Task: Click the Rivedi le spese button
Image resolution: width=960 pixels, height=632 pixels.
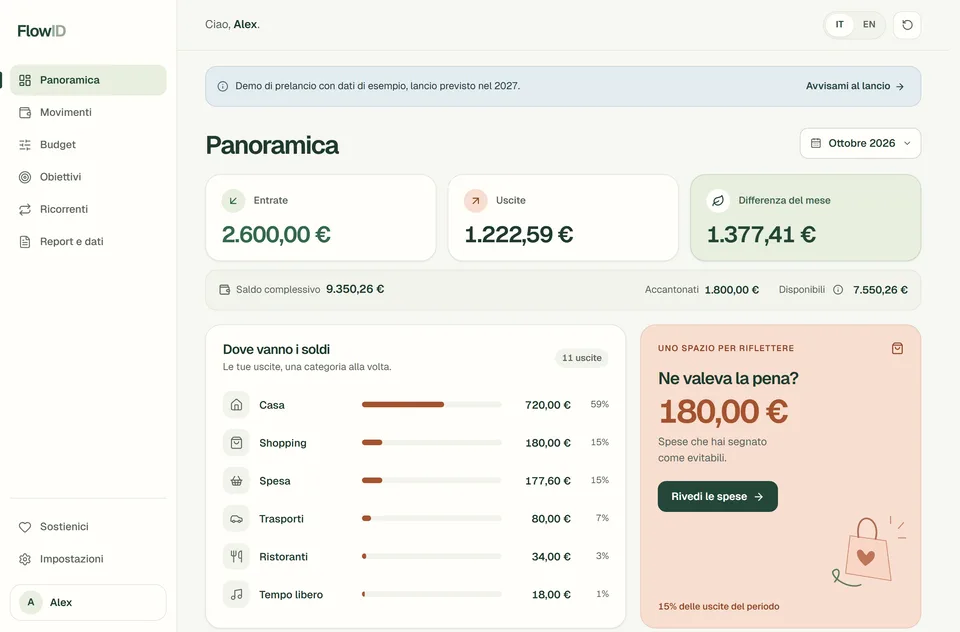Action: point(718,497)
